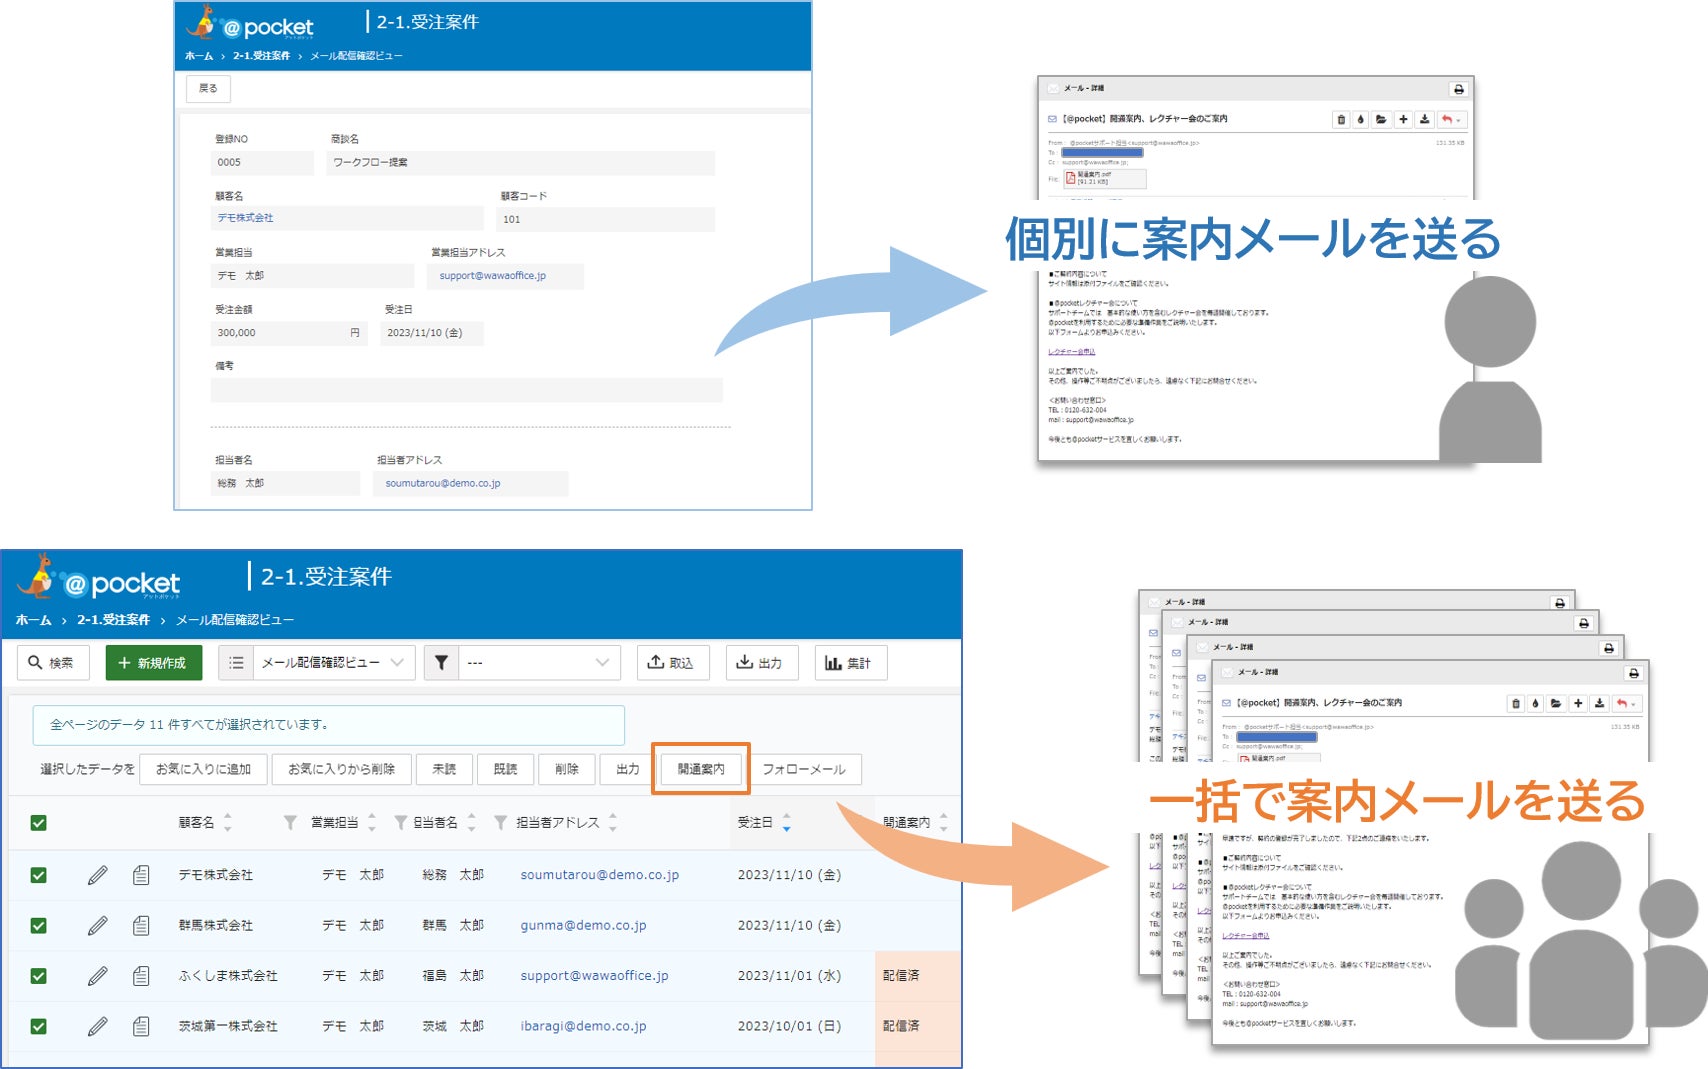1708x1069 pixels.
Task: Click the droplet icon in the upper mail window
Action: (1360, 120)
